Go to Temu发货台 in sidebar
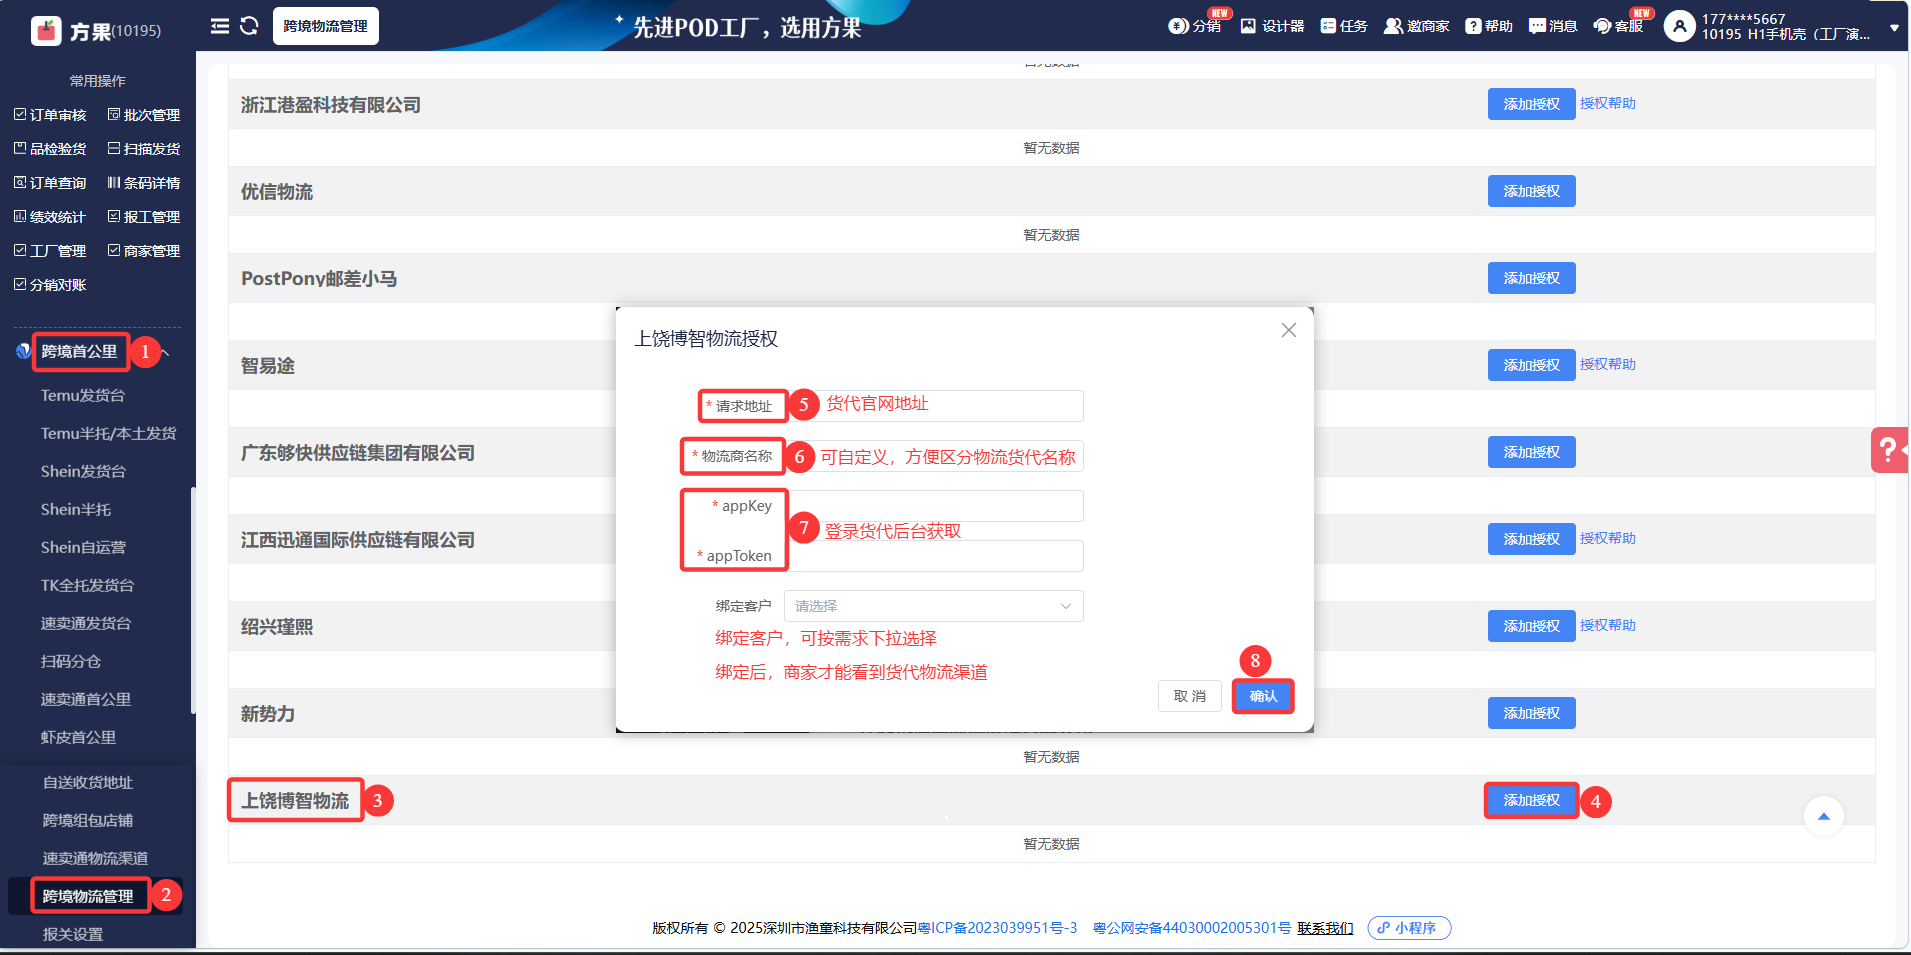Viewport: 1911px width, 955px height. coord(83,396)
